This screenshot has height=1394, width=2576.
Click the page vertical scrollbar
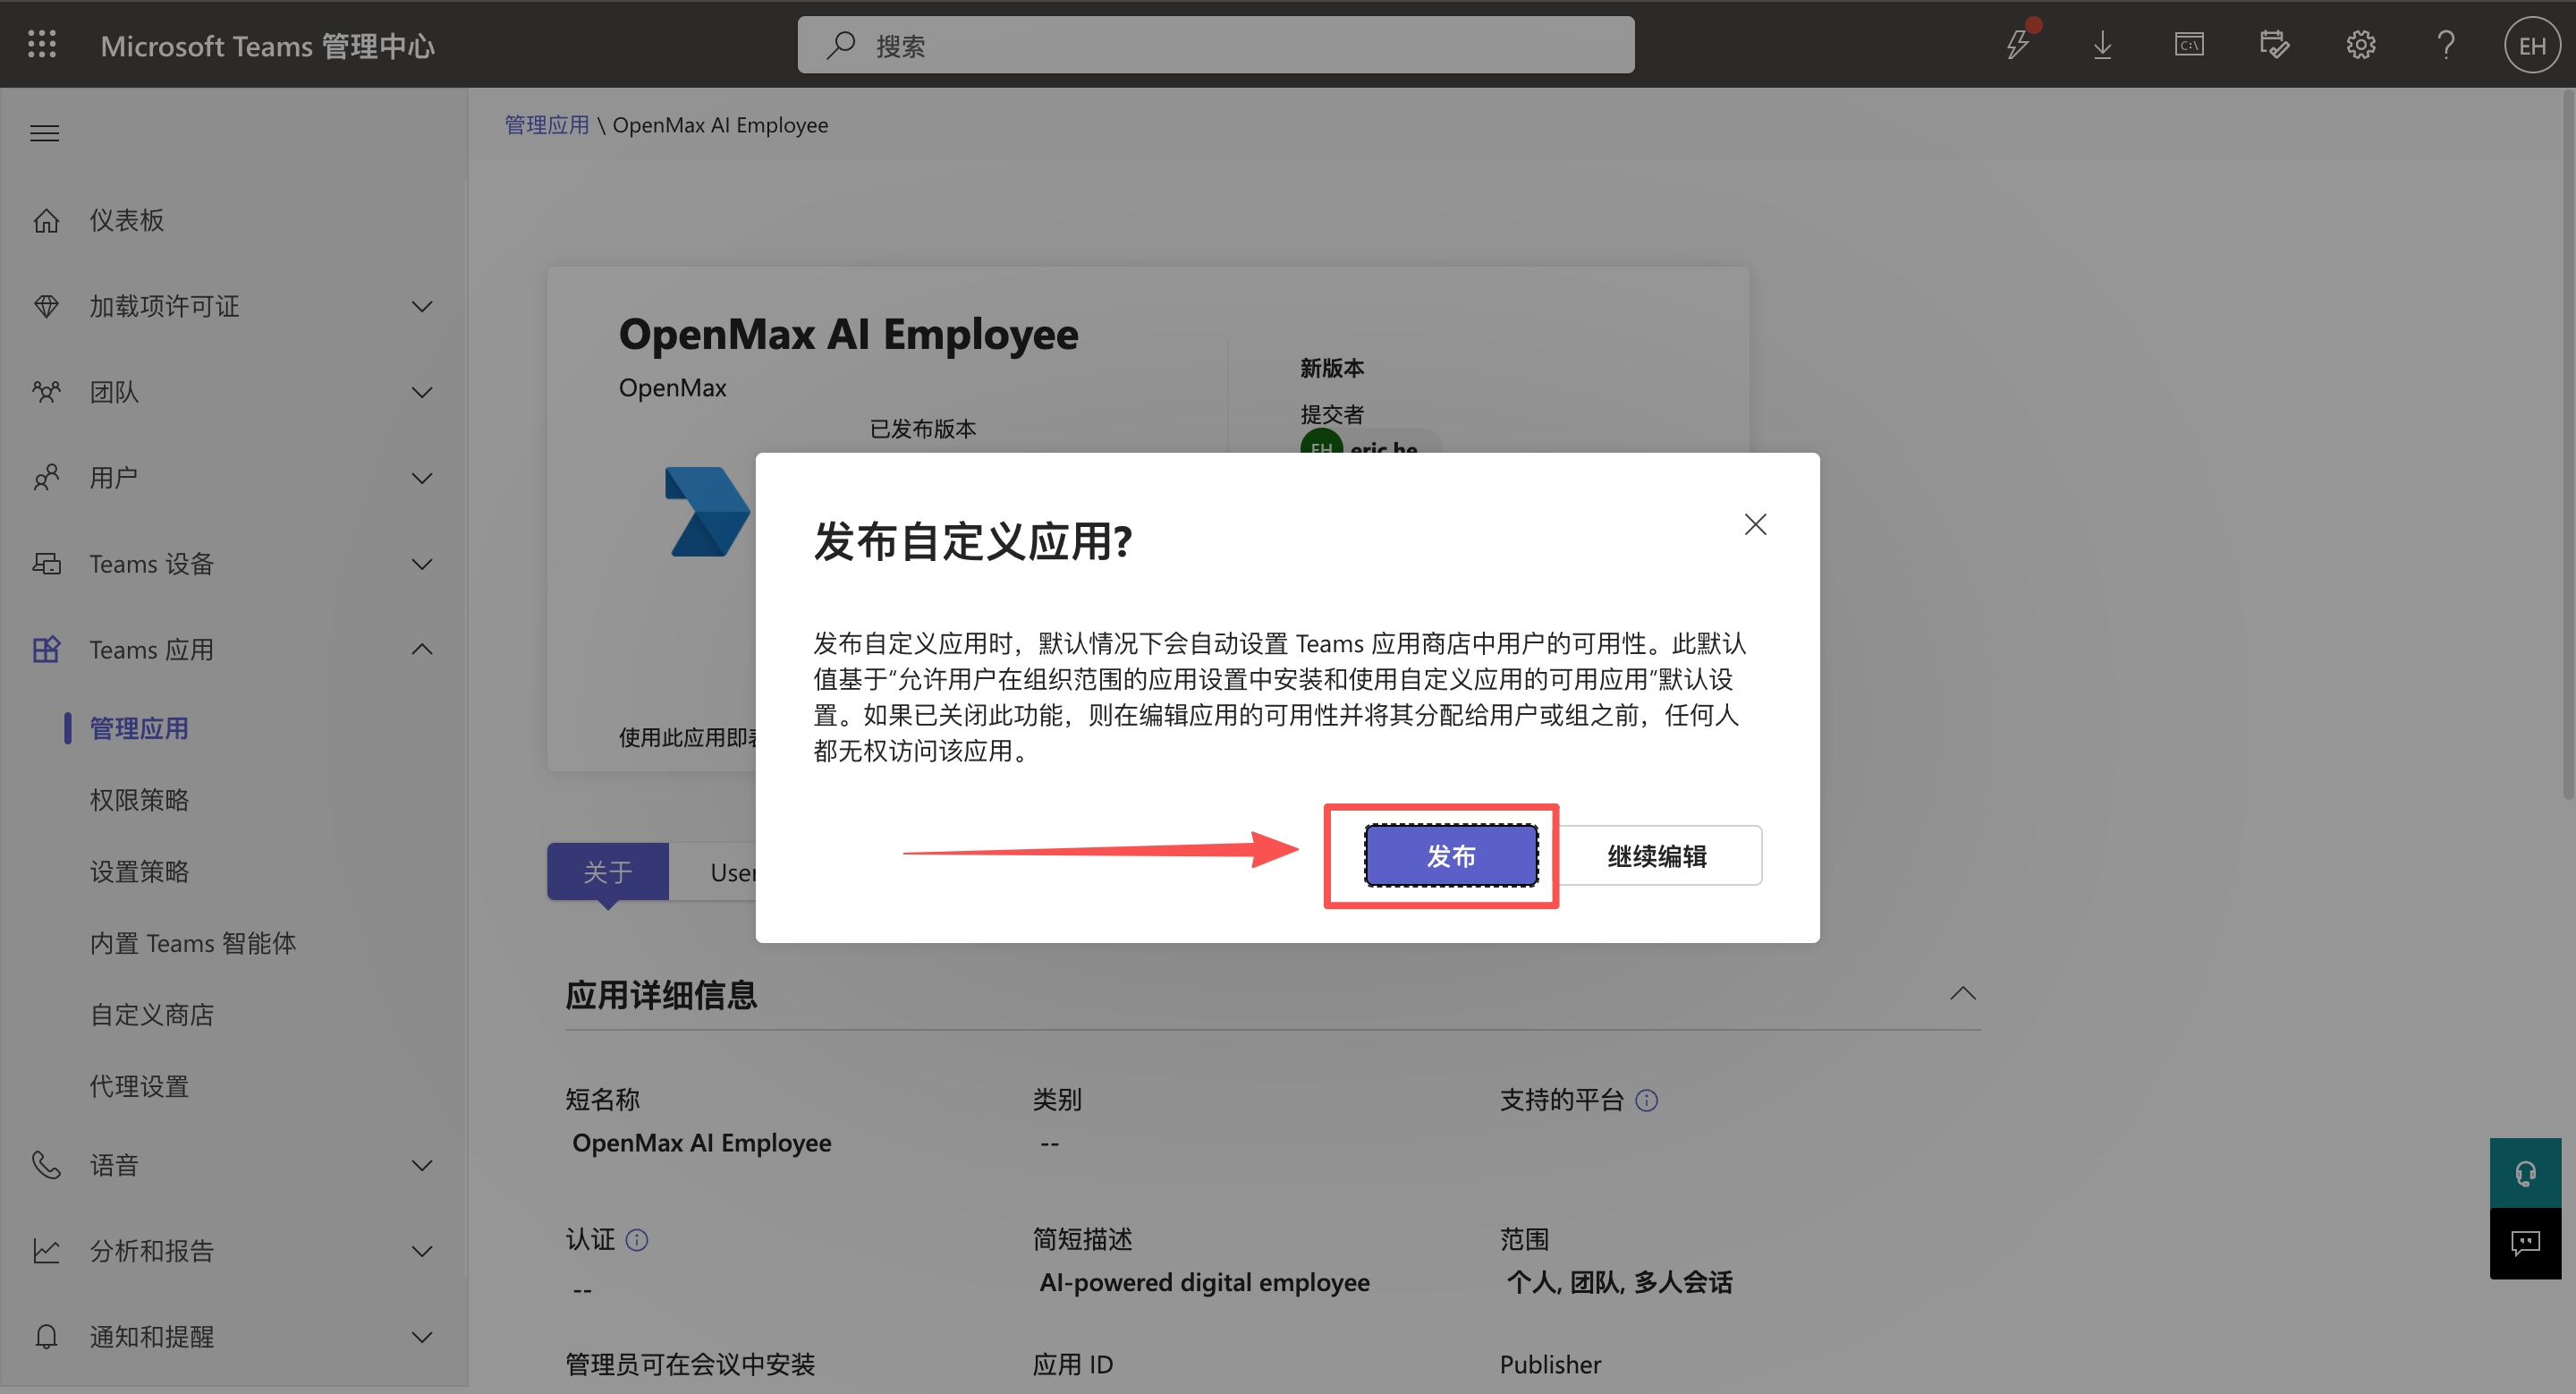click(x=2569, y=445)
